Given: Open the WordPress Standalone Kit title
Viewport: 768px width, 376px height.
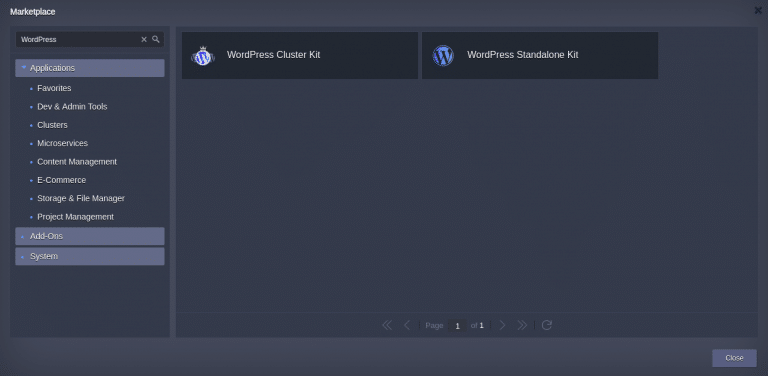Looking at the screenshot, I should 523,55.
